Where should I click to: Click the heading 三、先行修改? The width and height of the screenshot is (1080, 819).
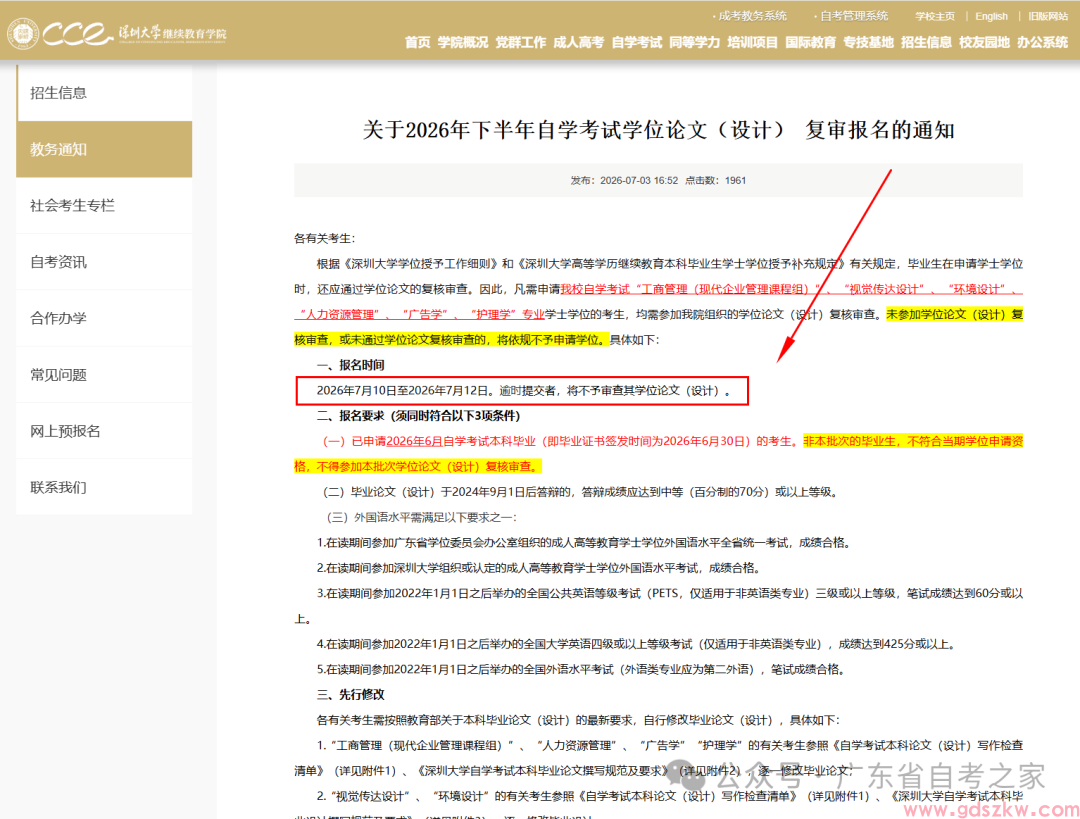pos(351,695)
